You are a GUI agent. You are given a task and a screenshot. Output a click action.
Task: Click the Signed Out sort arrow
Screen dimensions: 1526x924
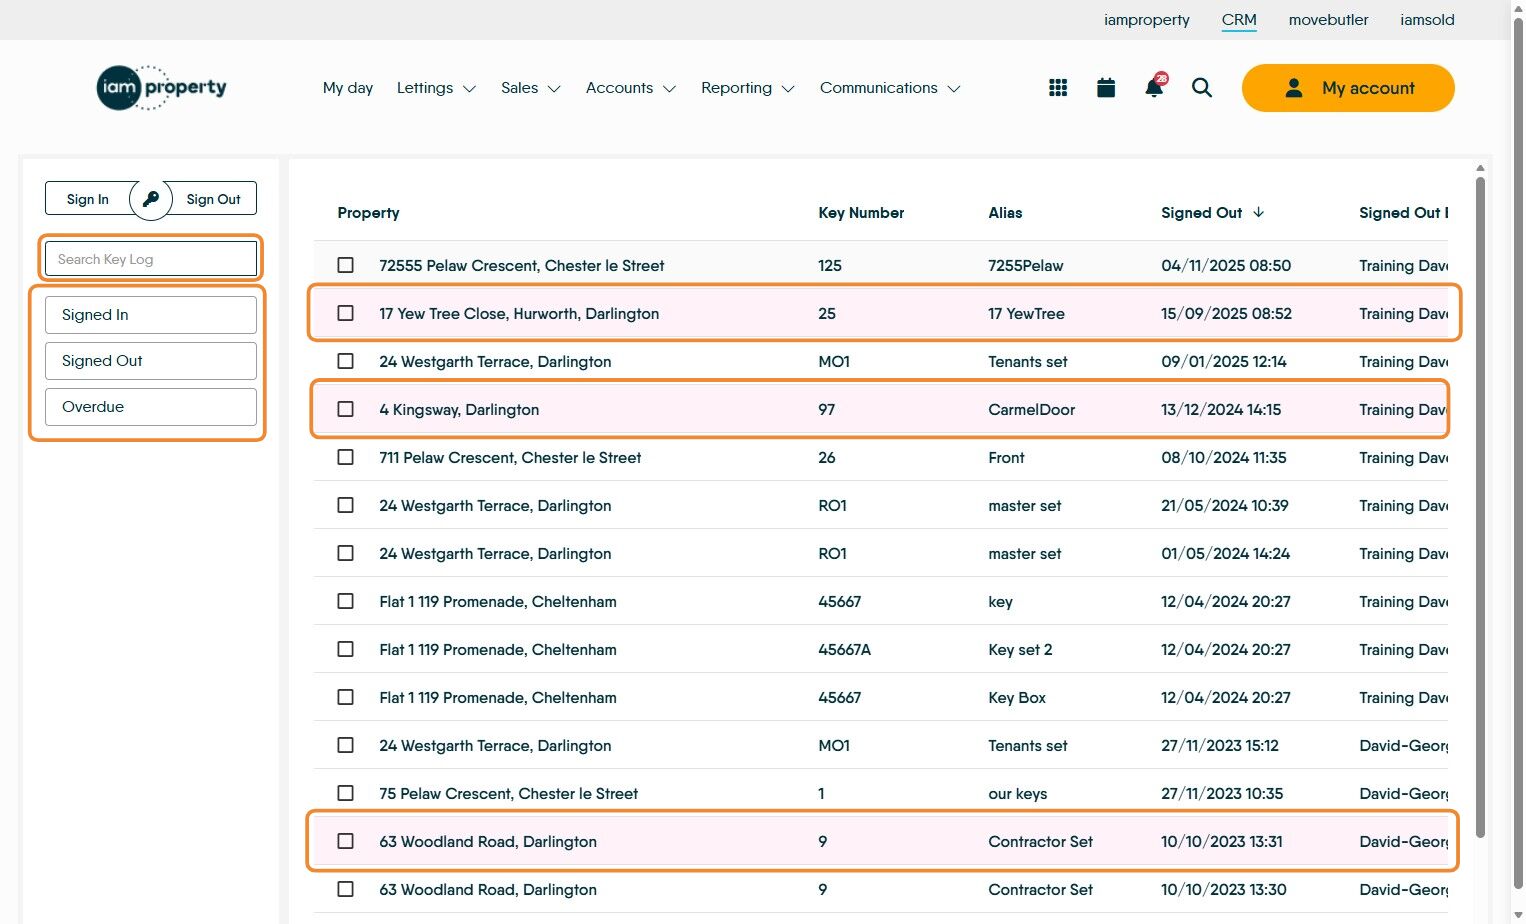(1259, 212)
